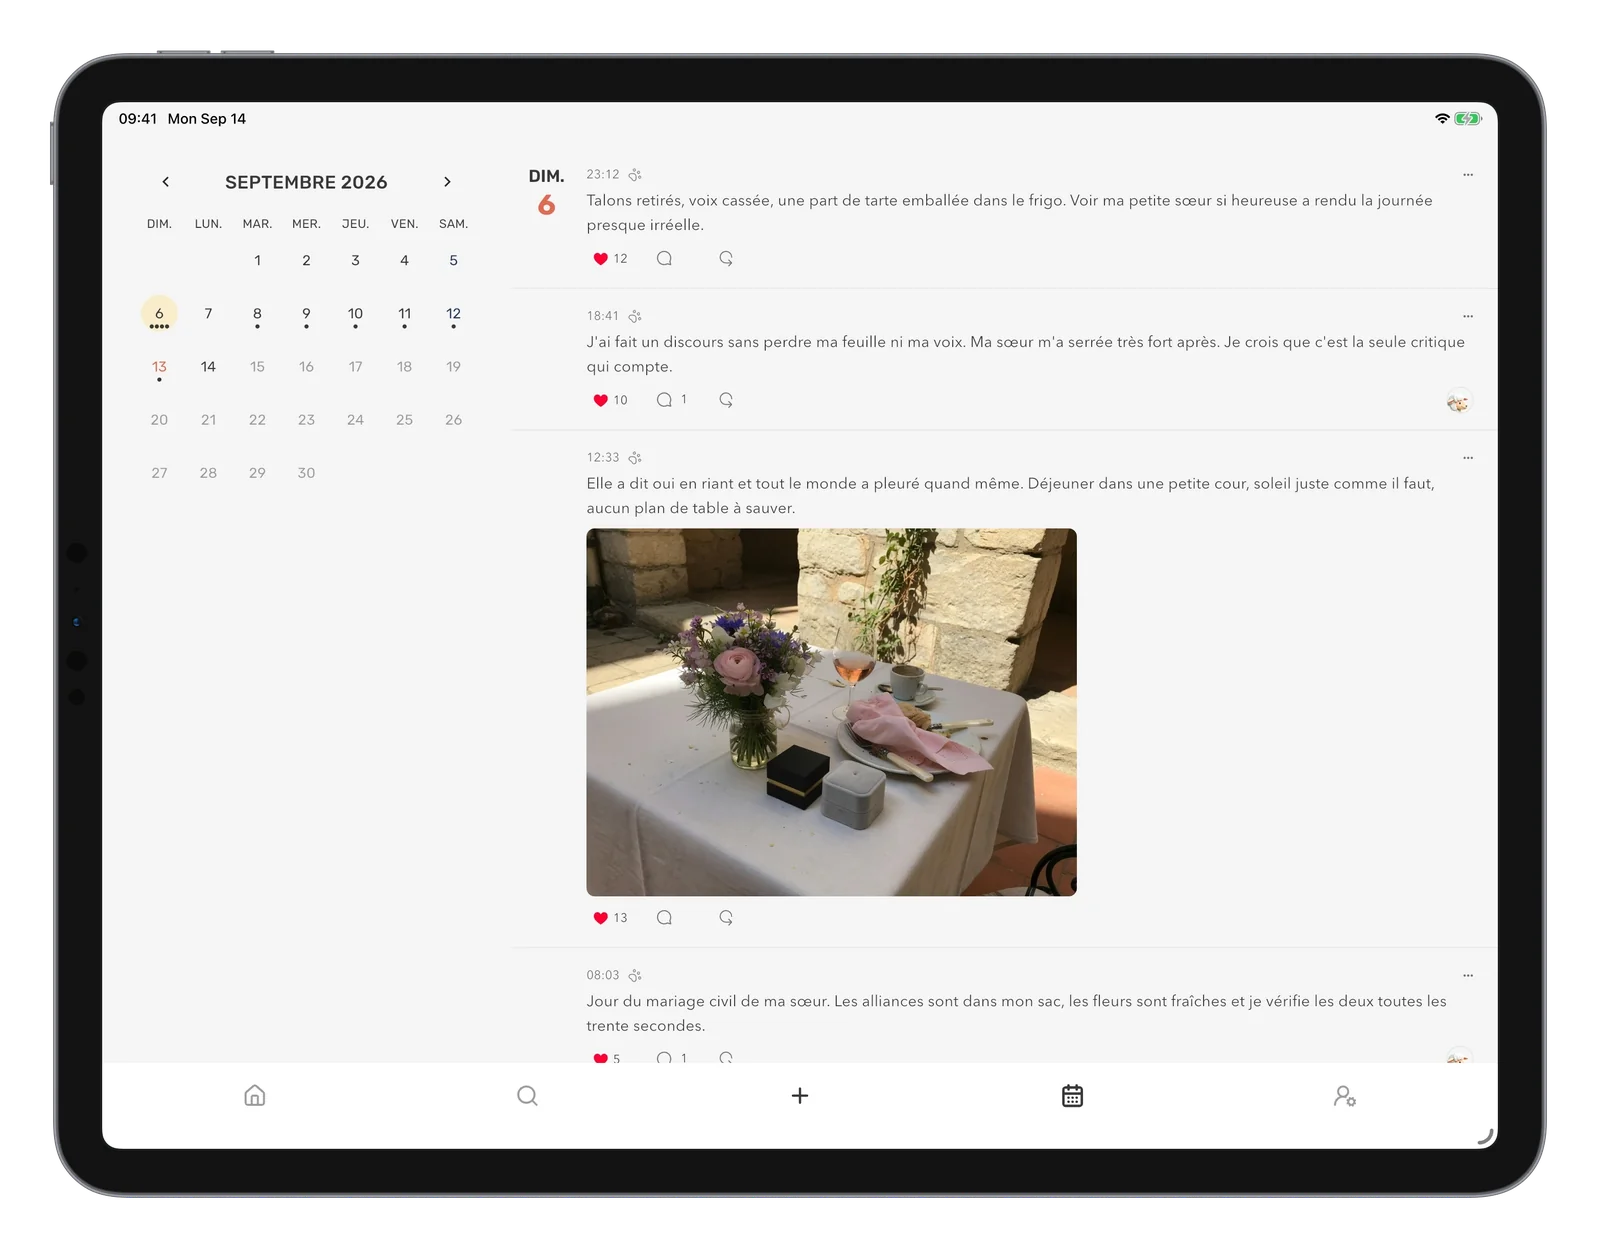Select September 13 in the calendar
The width and height of the screenshot is (1600, 1251).
click(159, 367)
